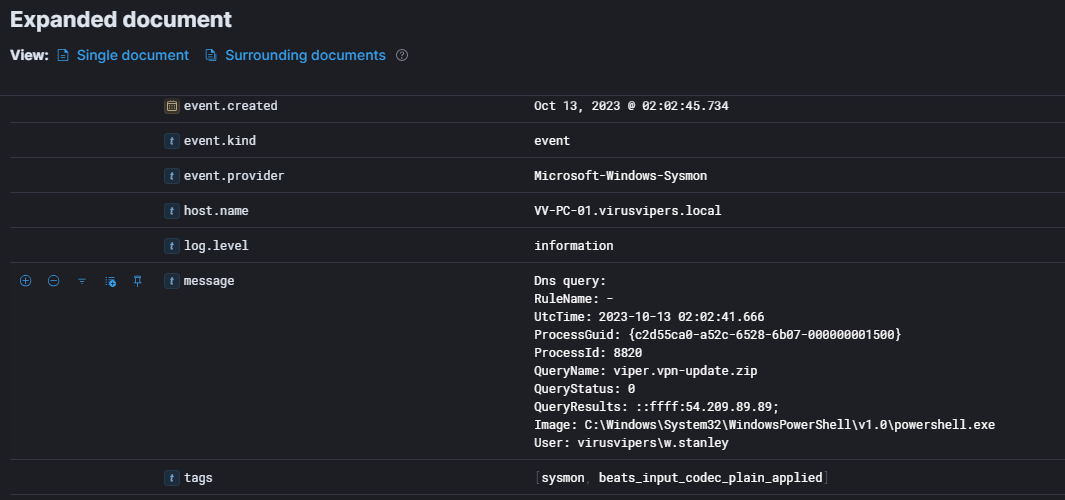The image size is (1065, 500).
Task: Click the text type icon beside log.level
Action: [172, 246]
